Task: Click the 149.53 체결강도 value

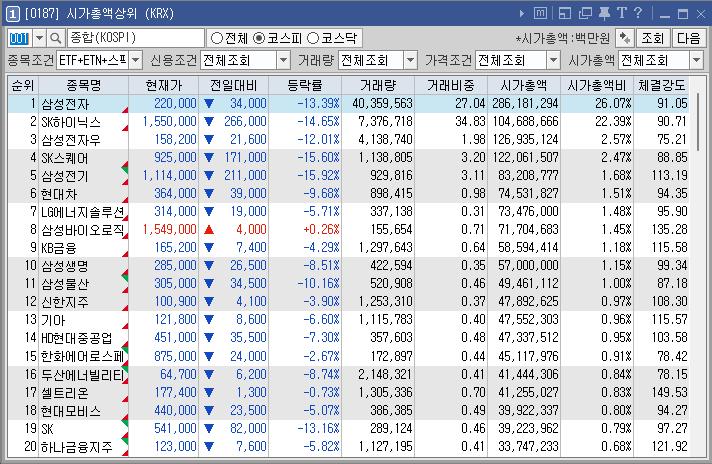Action: pos(669,392)
